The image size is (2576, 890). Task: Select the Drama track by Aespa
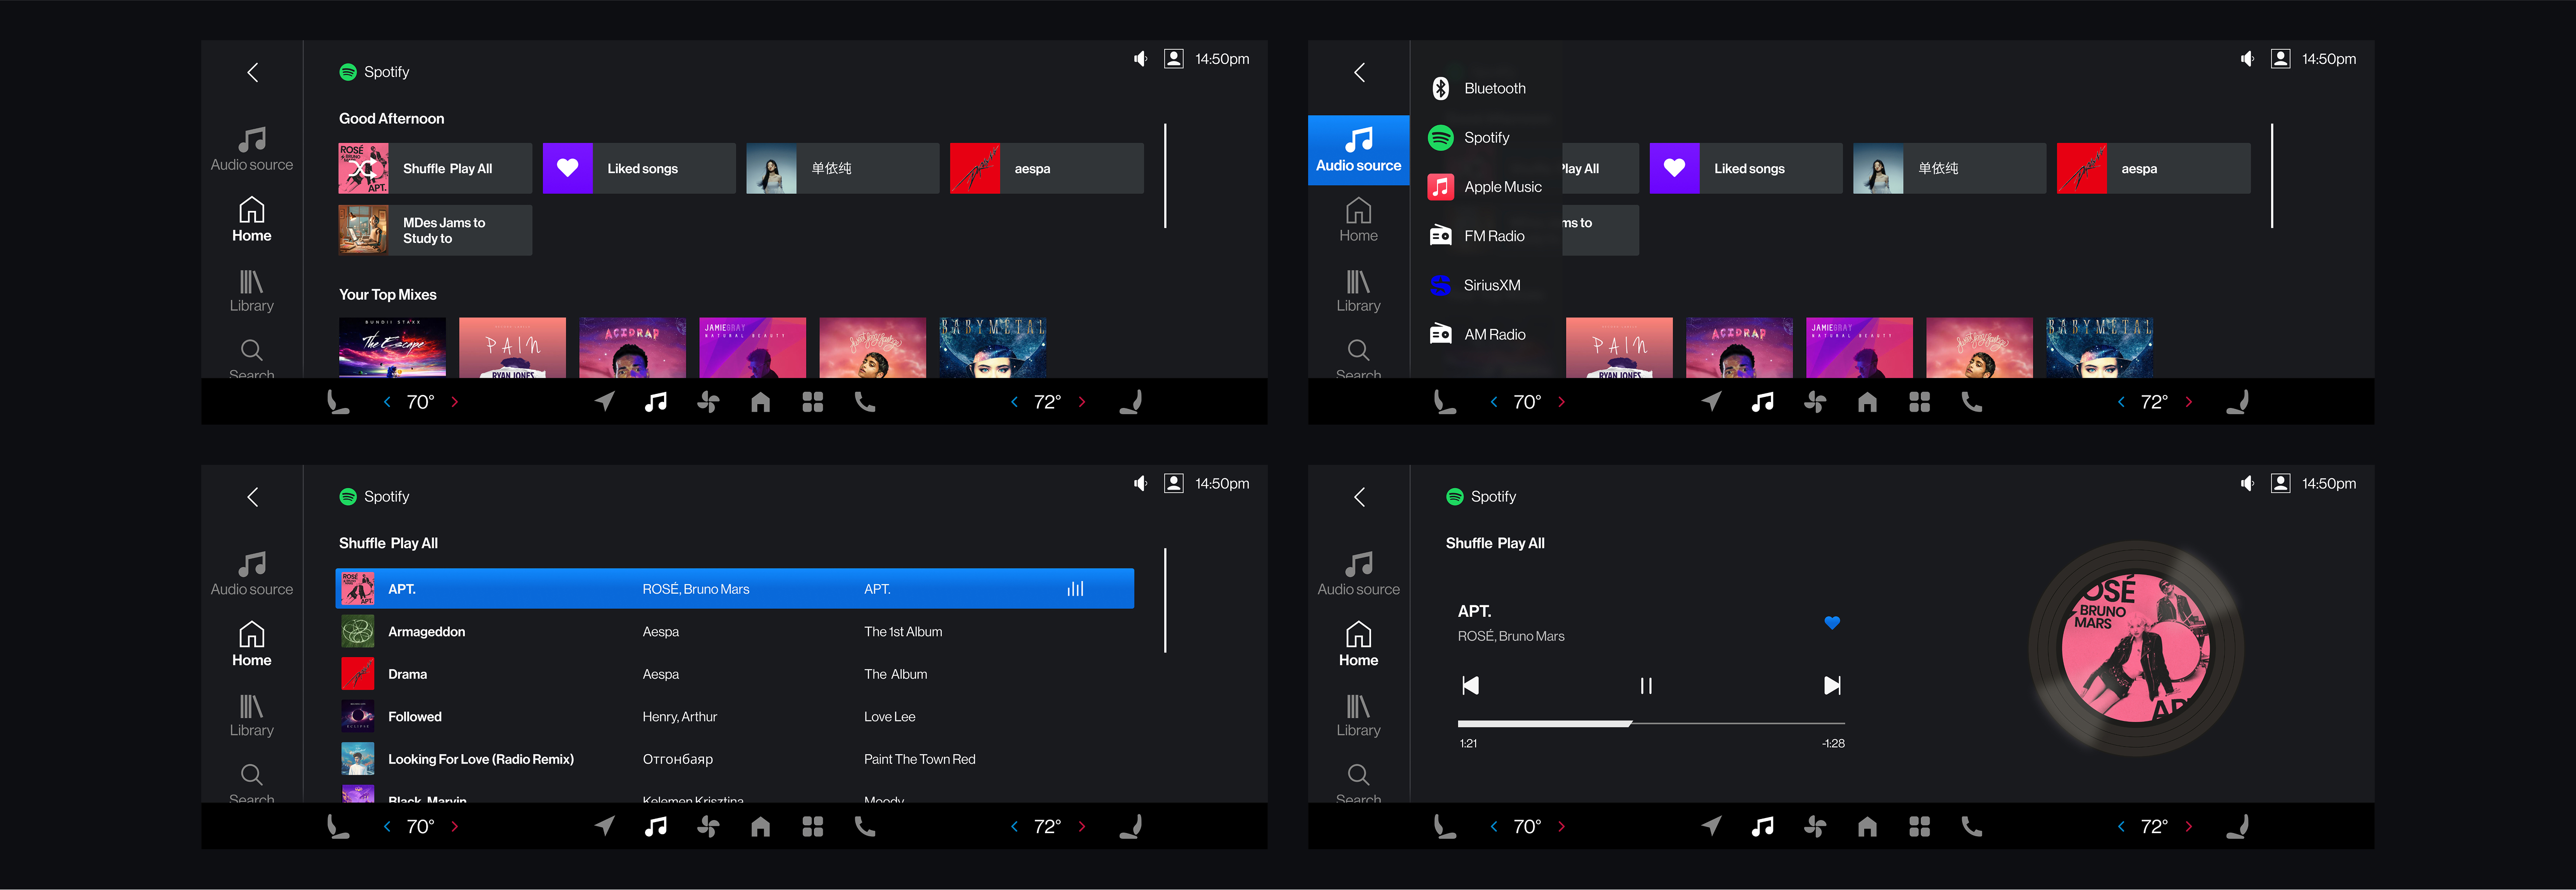[x=407, y=675]
